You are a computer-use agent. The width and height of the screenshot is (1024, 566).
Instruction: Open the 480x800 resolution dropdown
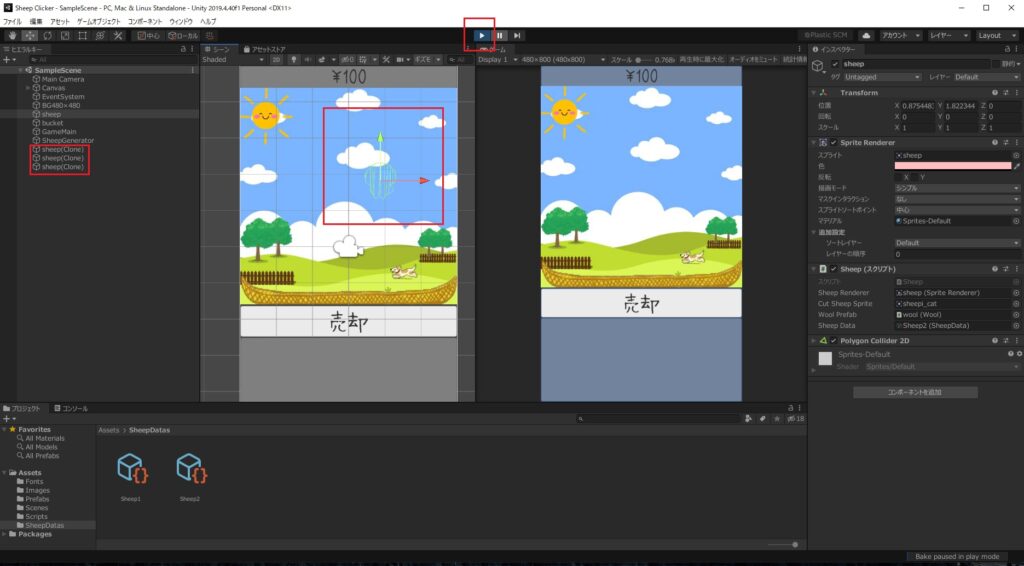point(563,59)
